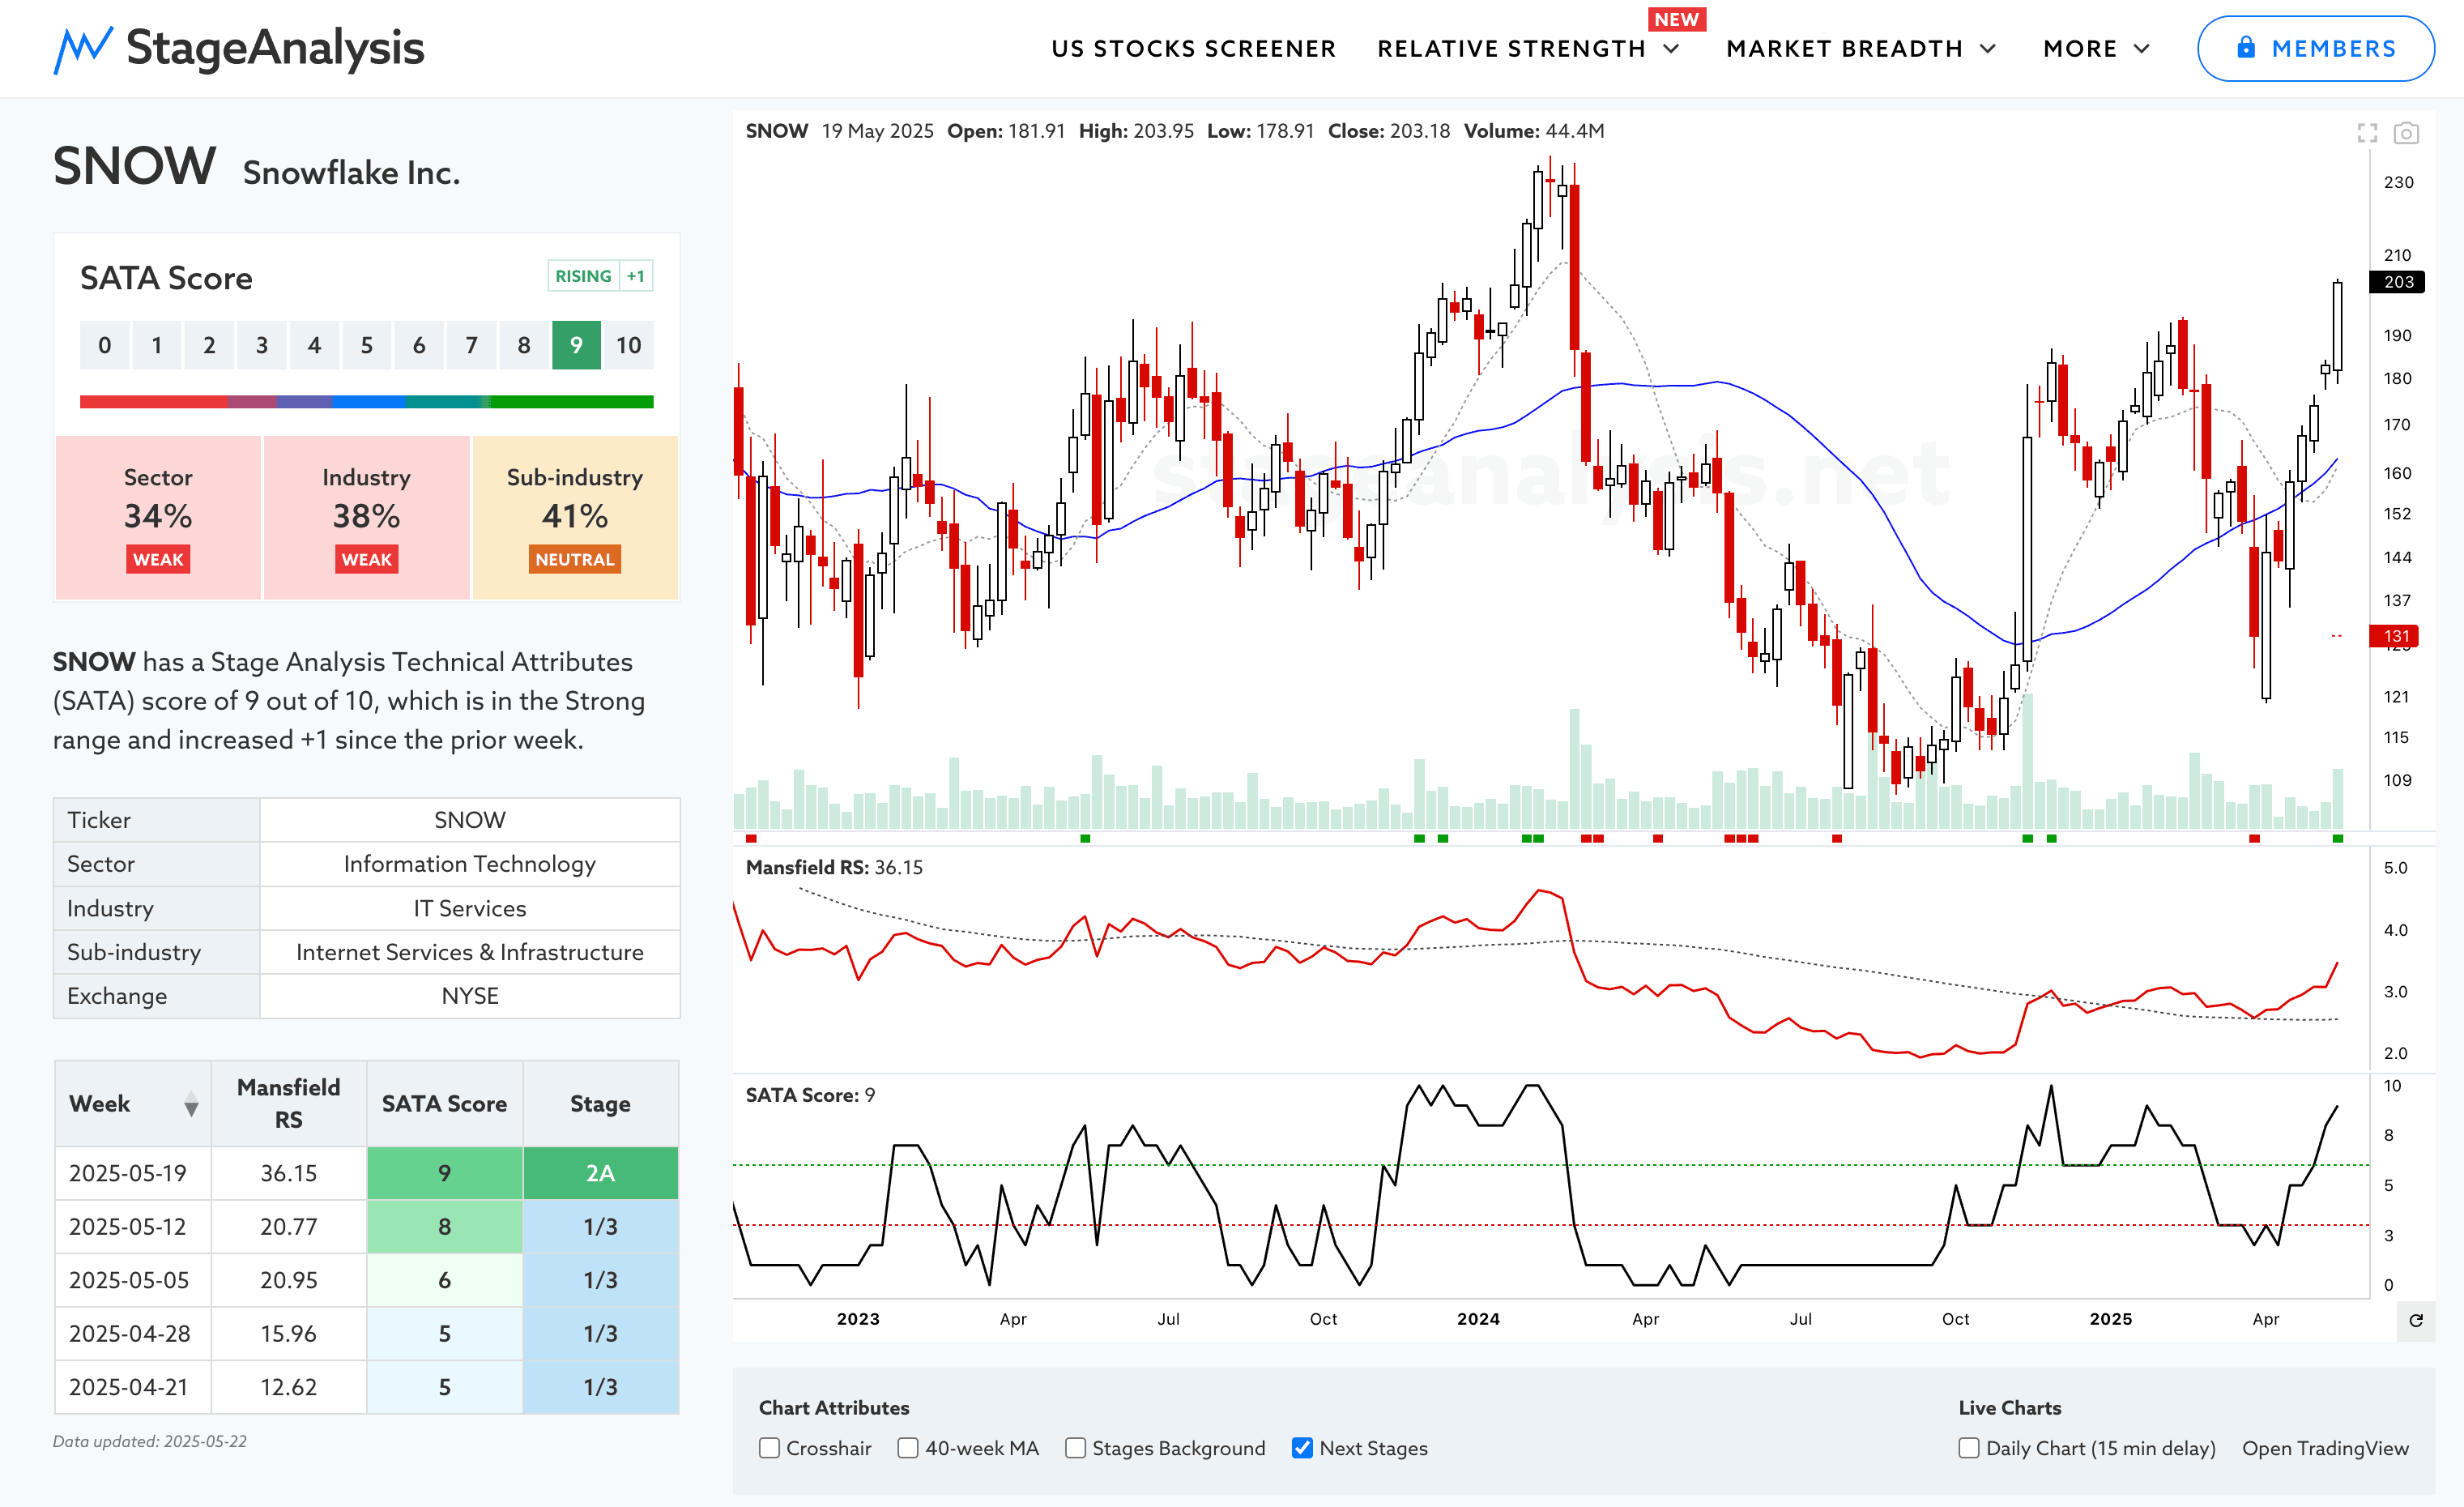Click the NYSE exchange value
Screen dimensions: 2464x1507
tap(470, 996)
